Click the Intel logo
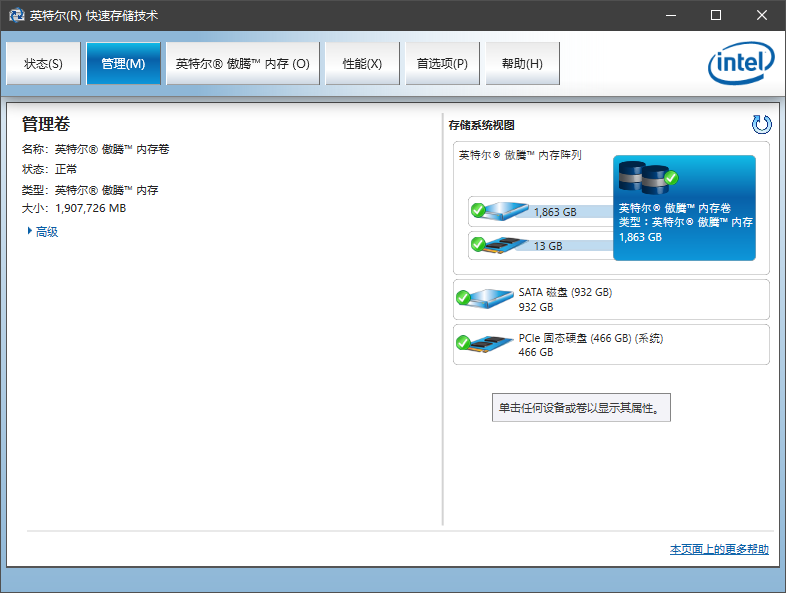This screenshot has height=593, width=786. click(741, 63)
